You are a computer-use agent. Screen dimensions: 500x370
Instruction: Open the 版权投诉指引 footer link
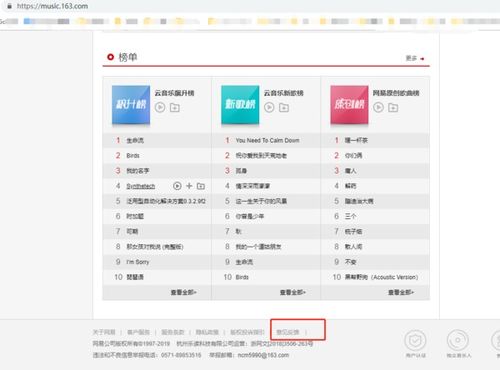(x=247, y=332)
